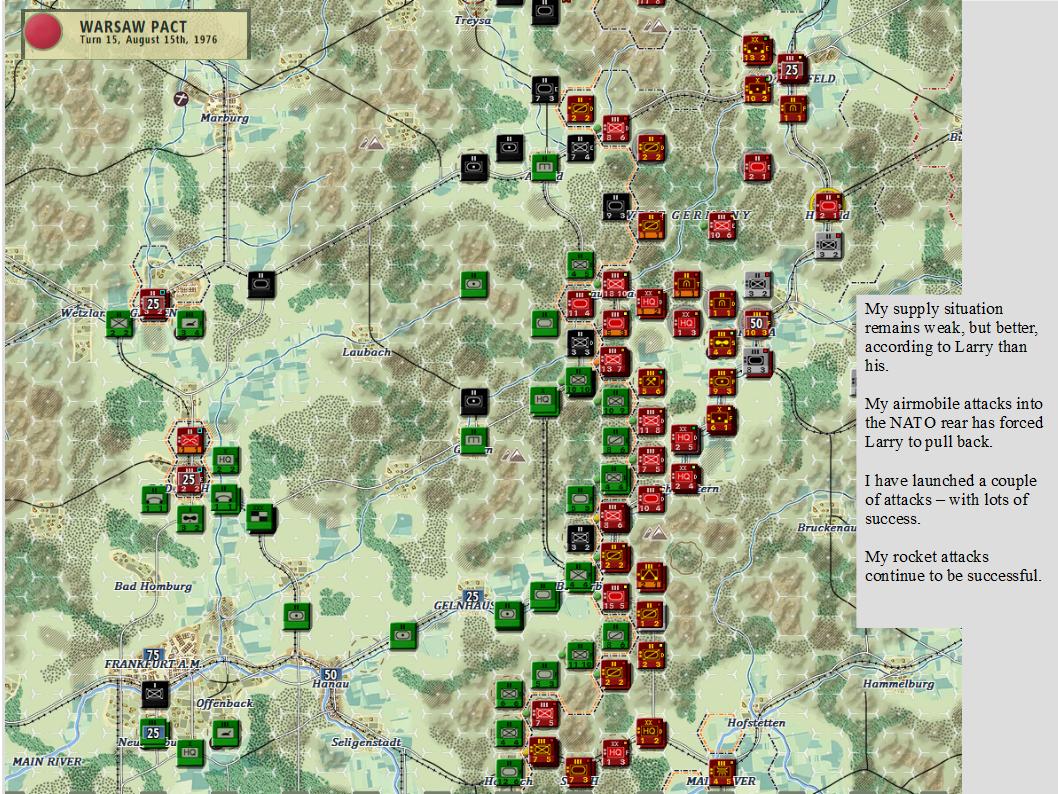Image resolution: width=1058 pixels, height=794 pixels.
Task: Select the green artillery unit marked 3 4
Action: click(x=190, y=324)
